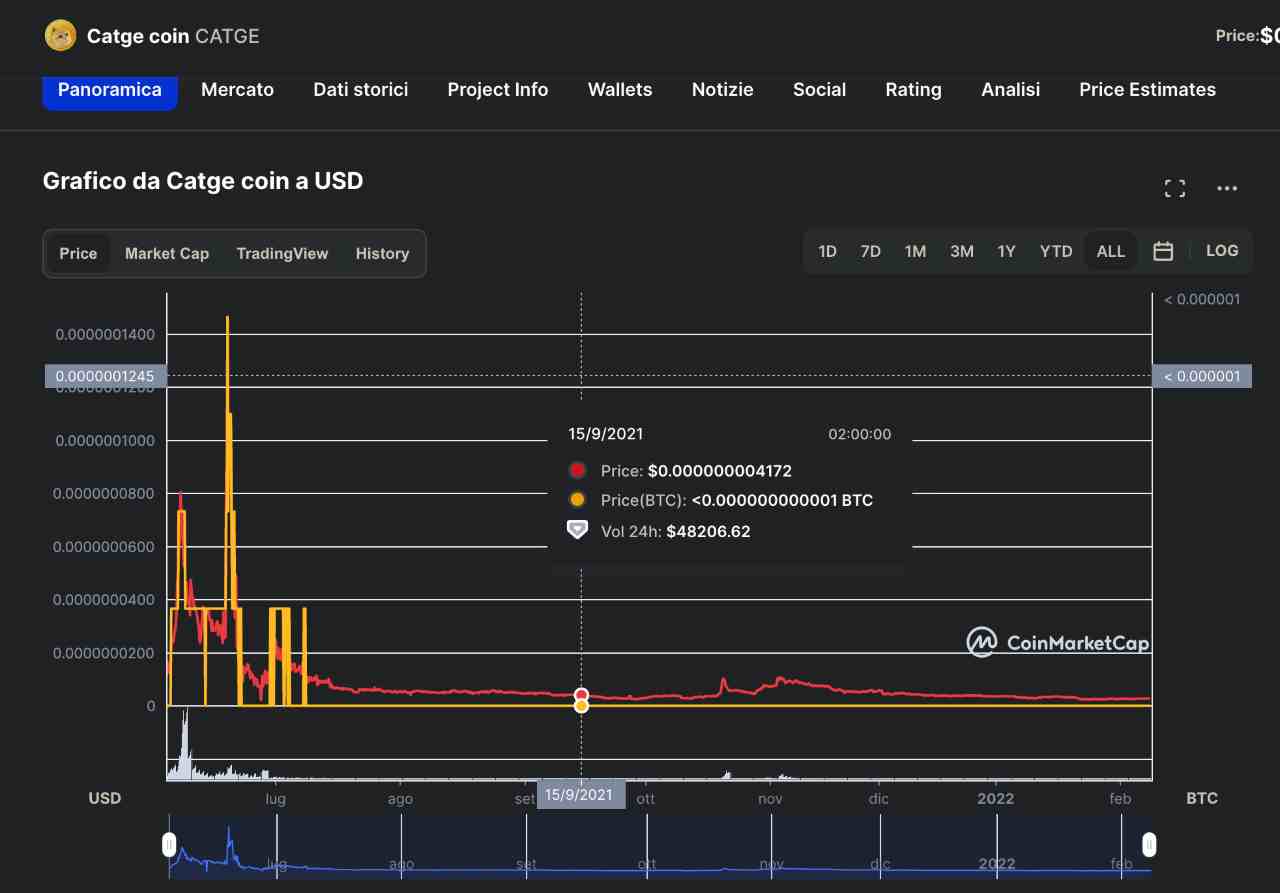This screenshot has height=893, width=1280.
Task: Toggle LOG scale on the chart
Action: point(1222,251)
